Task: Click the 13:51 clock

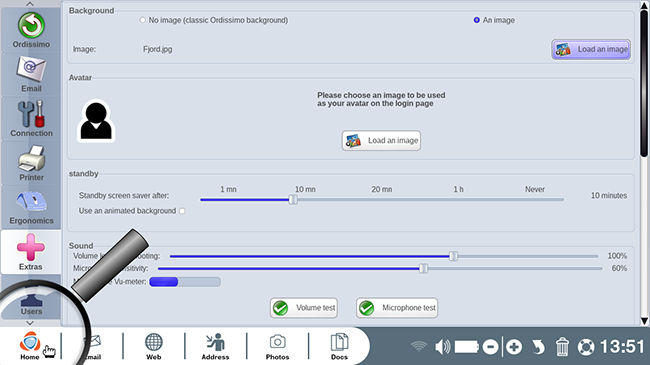Action: click(x=622, y=346)
